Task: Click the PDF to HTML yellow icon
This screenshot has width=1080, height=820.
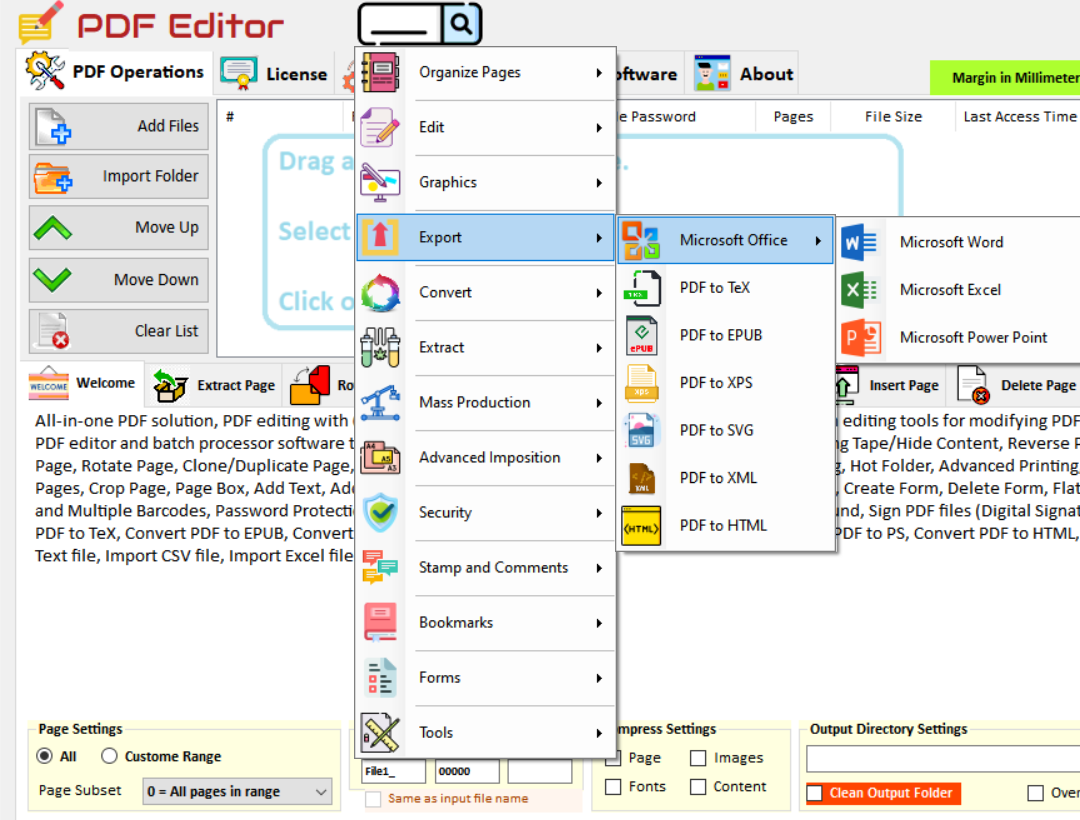Action: (641, 525)
